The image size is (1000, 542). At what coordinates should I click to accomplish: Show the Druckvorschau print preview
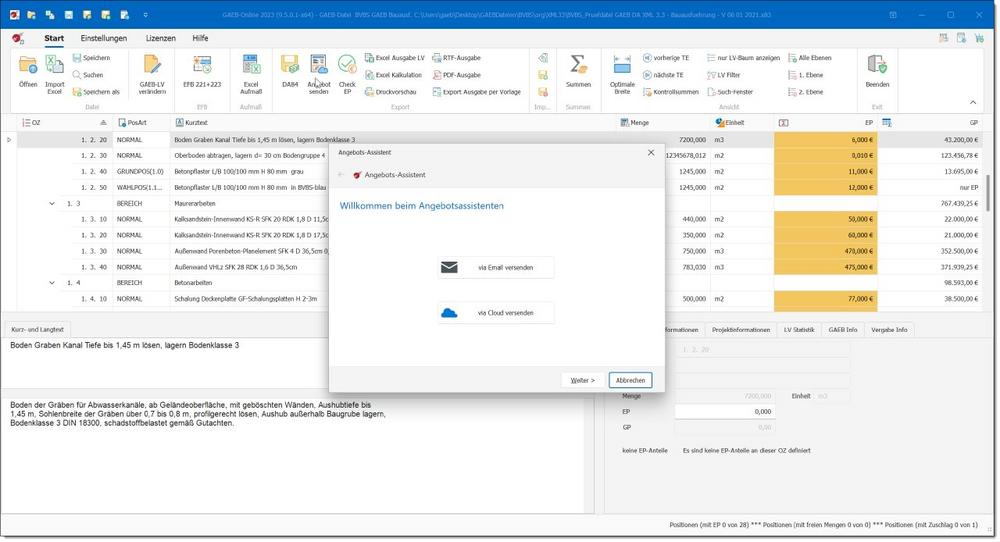(391, 92)
